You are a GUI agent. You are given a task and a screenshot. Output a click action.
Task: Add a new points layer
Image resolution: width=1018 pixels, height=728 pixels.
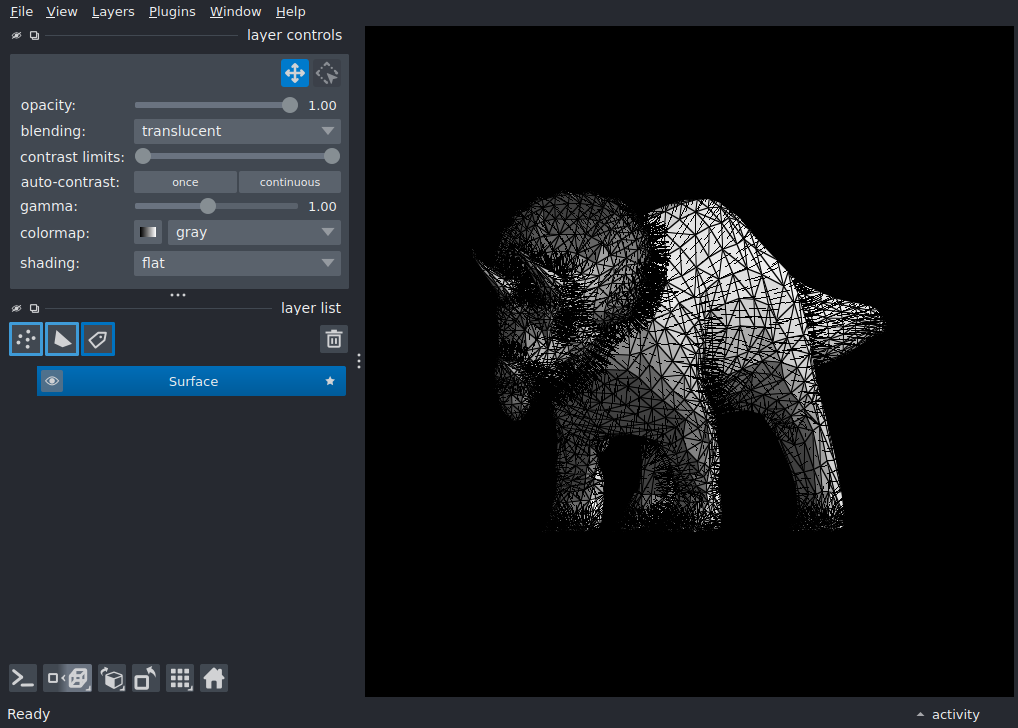tap(26, 339)
